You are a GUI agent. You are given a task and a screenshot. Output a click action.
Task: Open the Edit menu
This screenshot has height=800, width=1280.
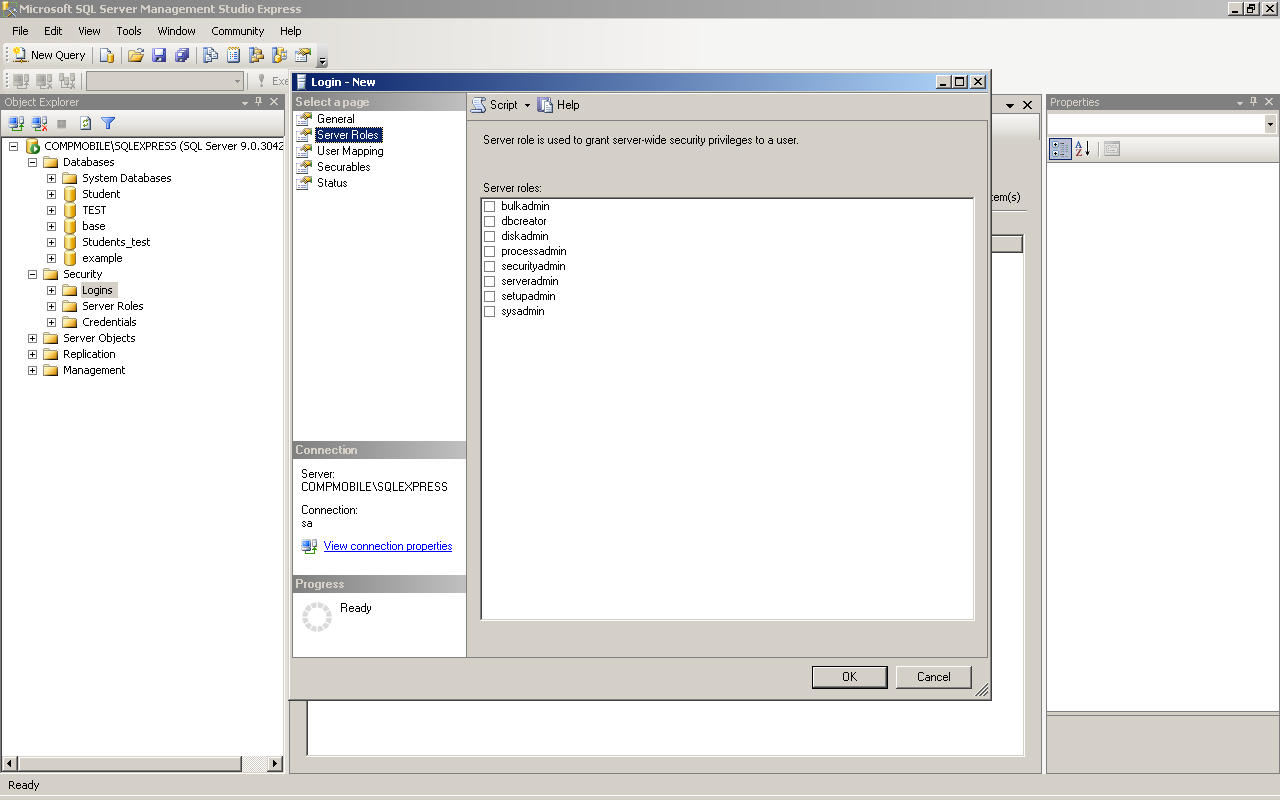coord(53,31)
